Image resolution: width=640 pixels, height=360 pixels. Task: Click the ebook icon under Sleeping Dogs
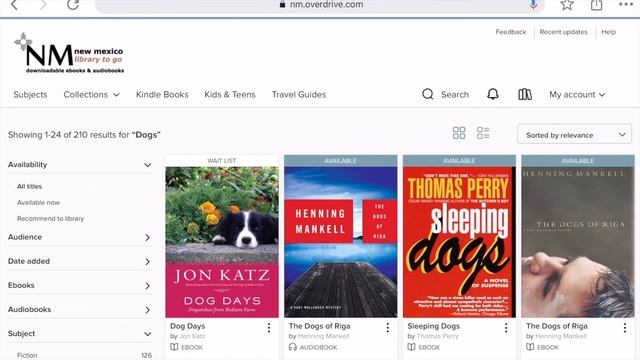click(x=411, y=347)
